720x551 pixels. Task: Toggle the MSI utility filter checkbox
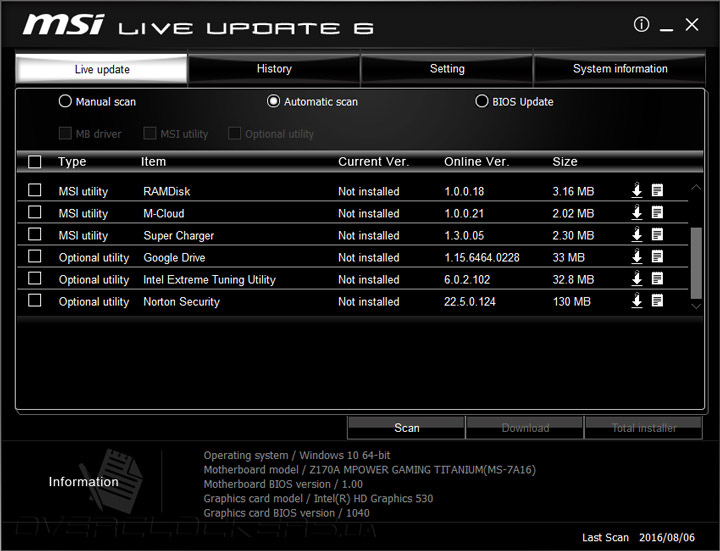coord(150,133)
